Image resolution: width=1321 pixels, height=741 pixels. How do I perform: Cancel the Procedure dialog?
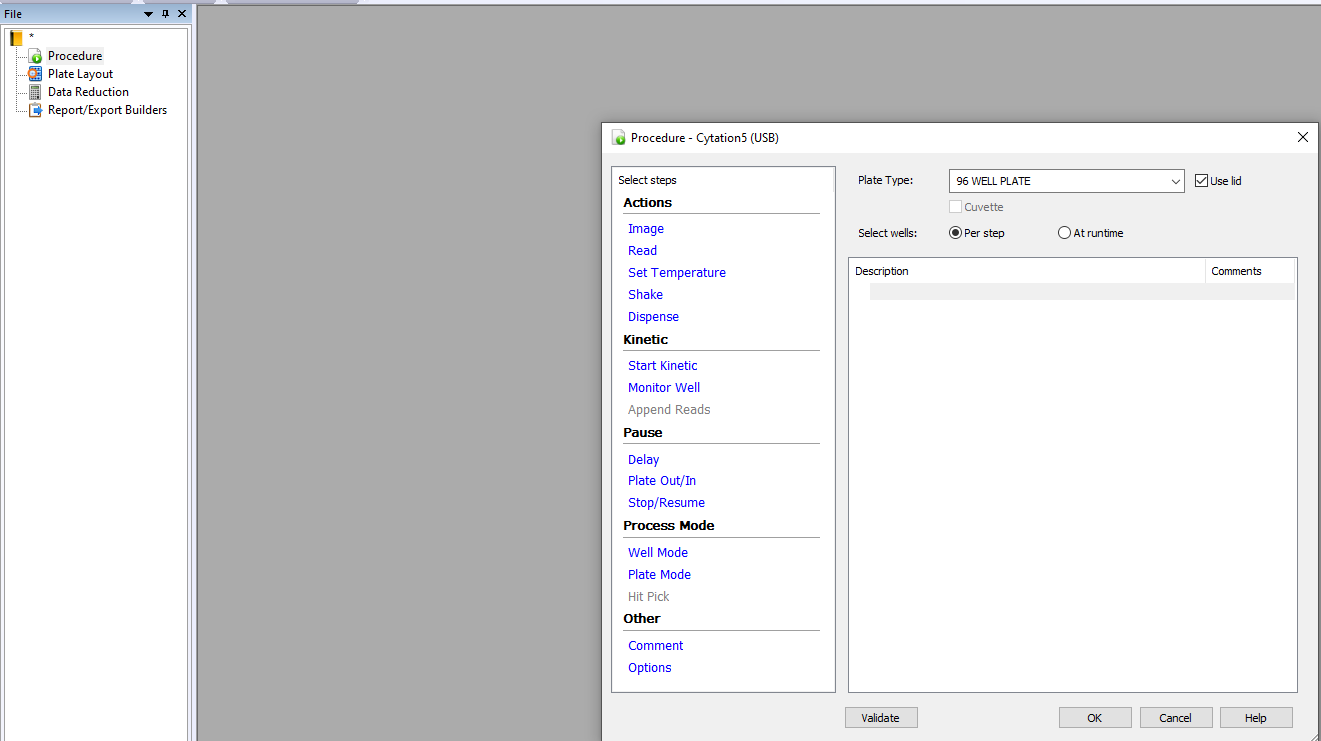coord(1176,718)
